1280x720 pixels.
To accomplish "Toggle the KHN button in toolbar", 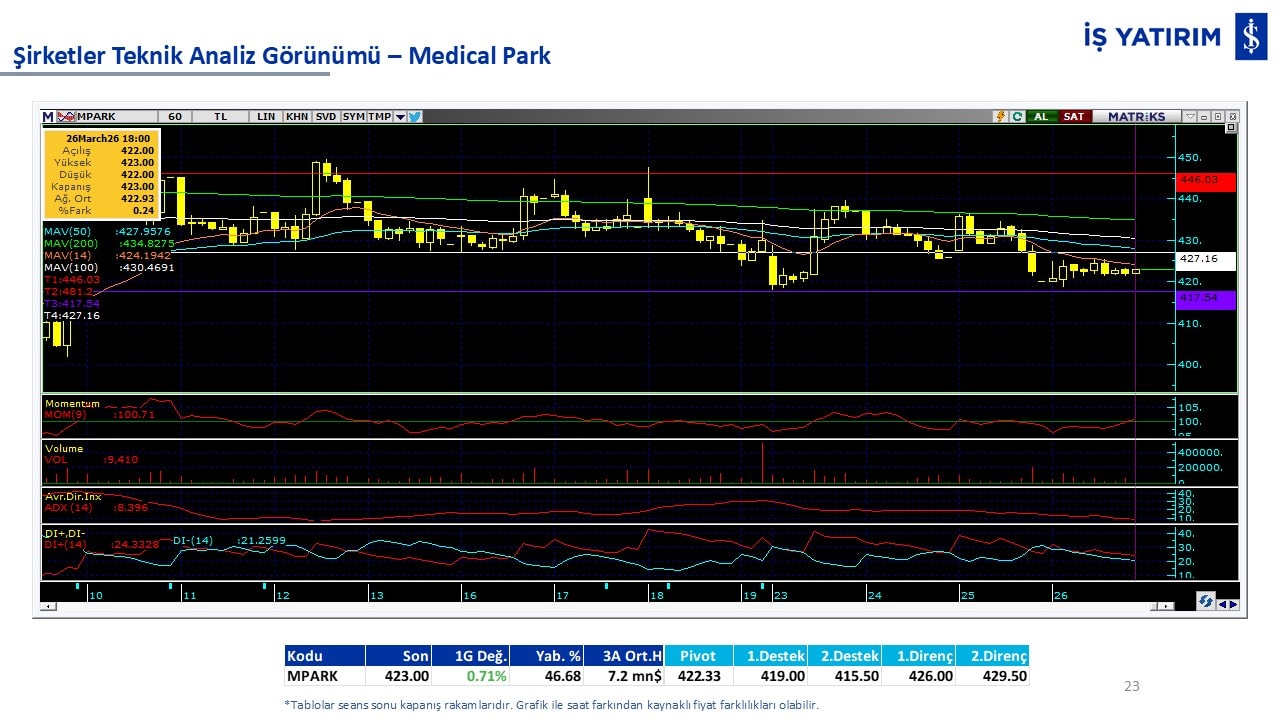I will point(297,117).
